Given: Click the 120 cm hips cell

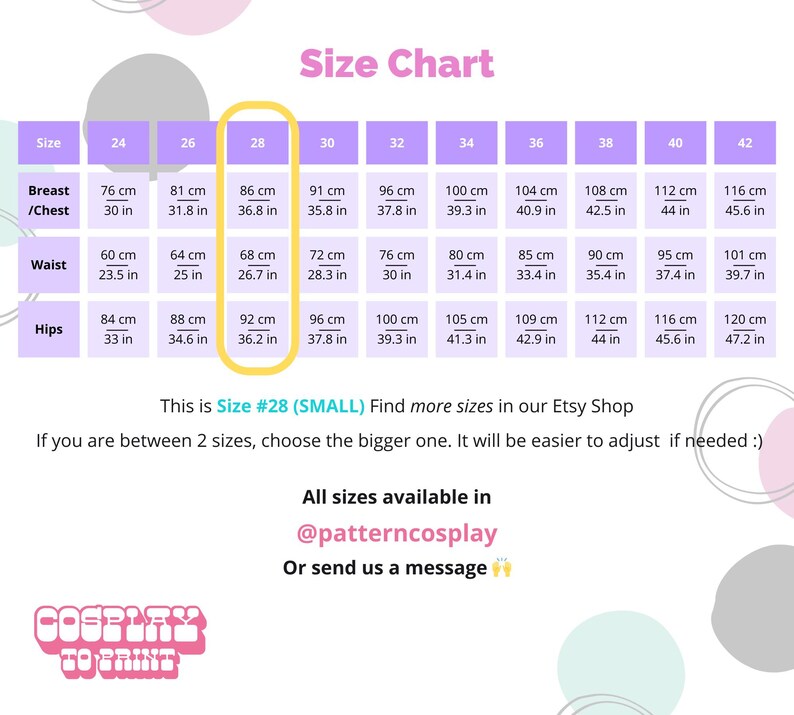Looking at the screenshot, I should (x=744, y=329).
